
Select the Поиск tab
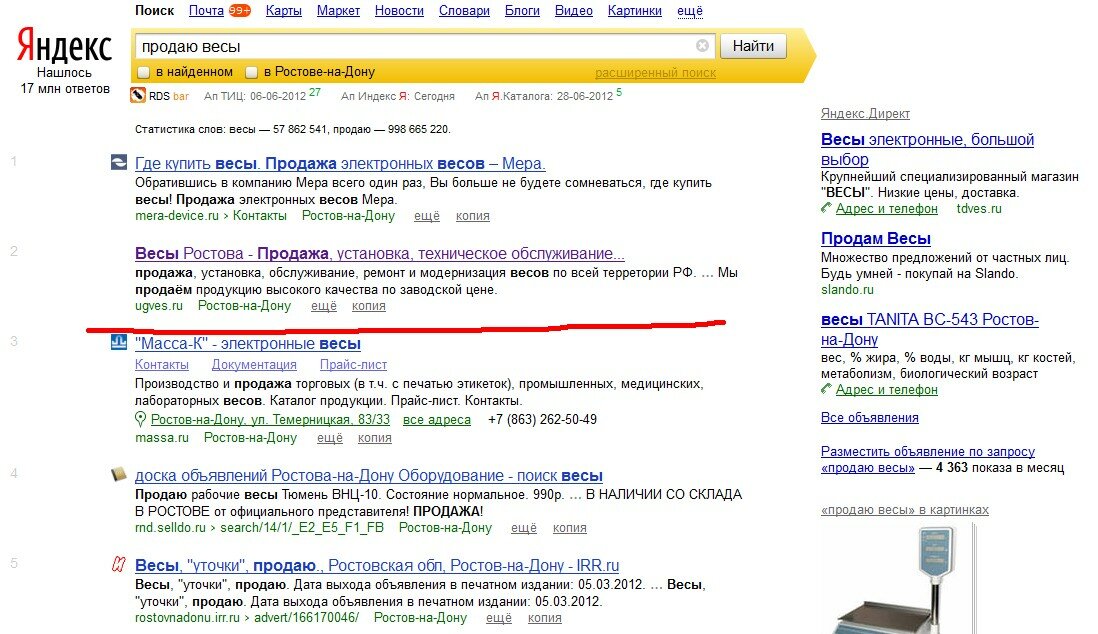tap(155, 11)
